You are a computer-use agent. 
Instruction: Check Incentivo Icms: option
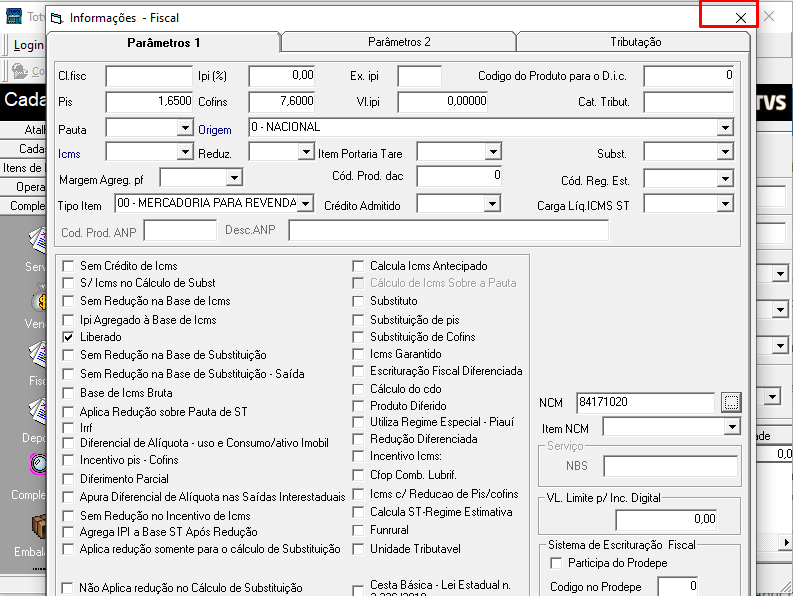pyautogui.click(x=358, y=456)
